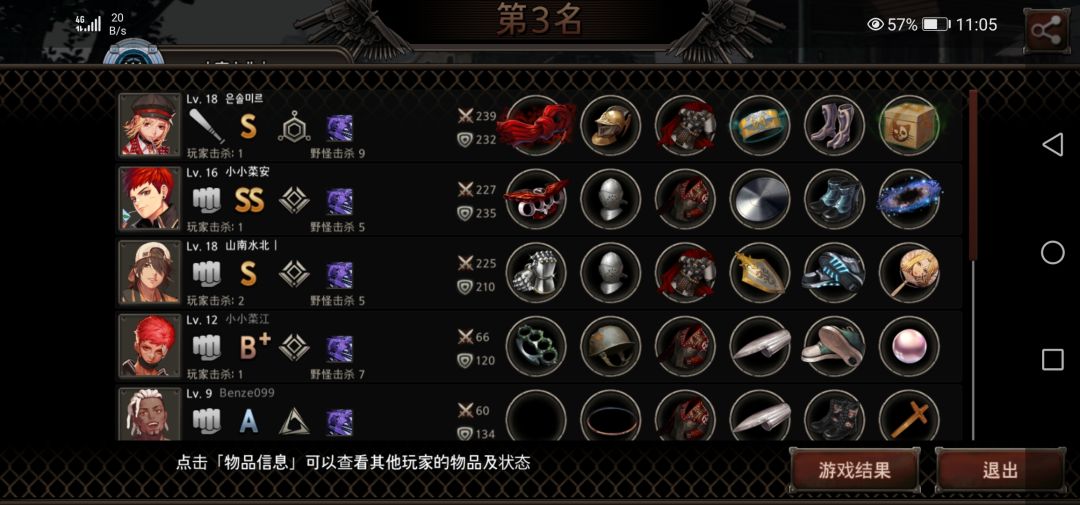Viewport: 1080px width, 505px height.
Task: Click the player list vertical scrollbar
Action: coord(973,265)
